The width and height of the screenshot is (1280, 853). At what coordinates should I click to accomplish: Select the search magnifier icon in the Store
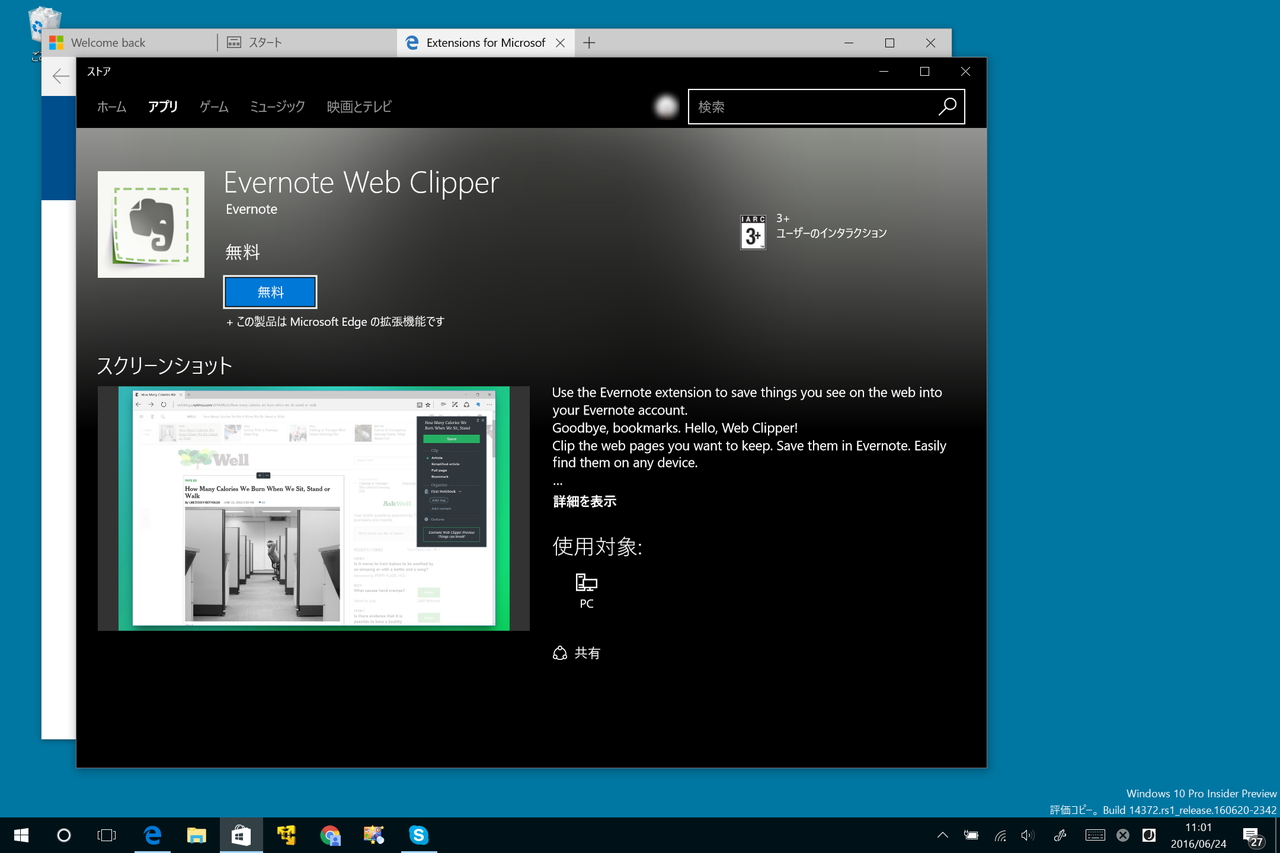946,106
